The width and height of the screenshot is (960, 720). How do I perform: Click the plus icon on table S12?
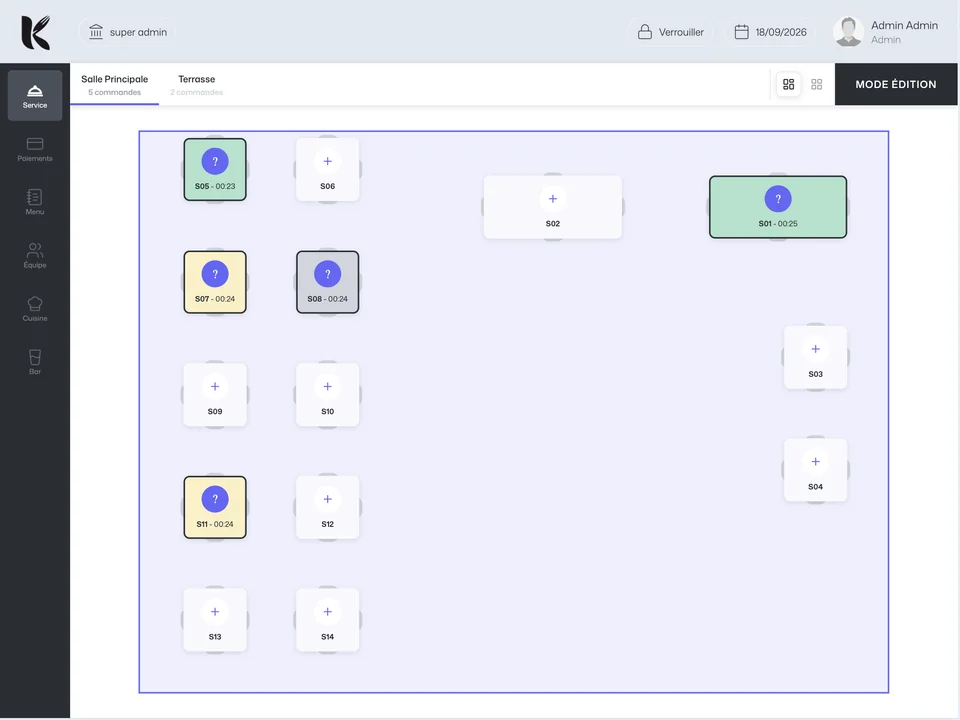328,499
